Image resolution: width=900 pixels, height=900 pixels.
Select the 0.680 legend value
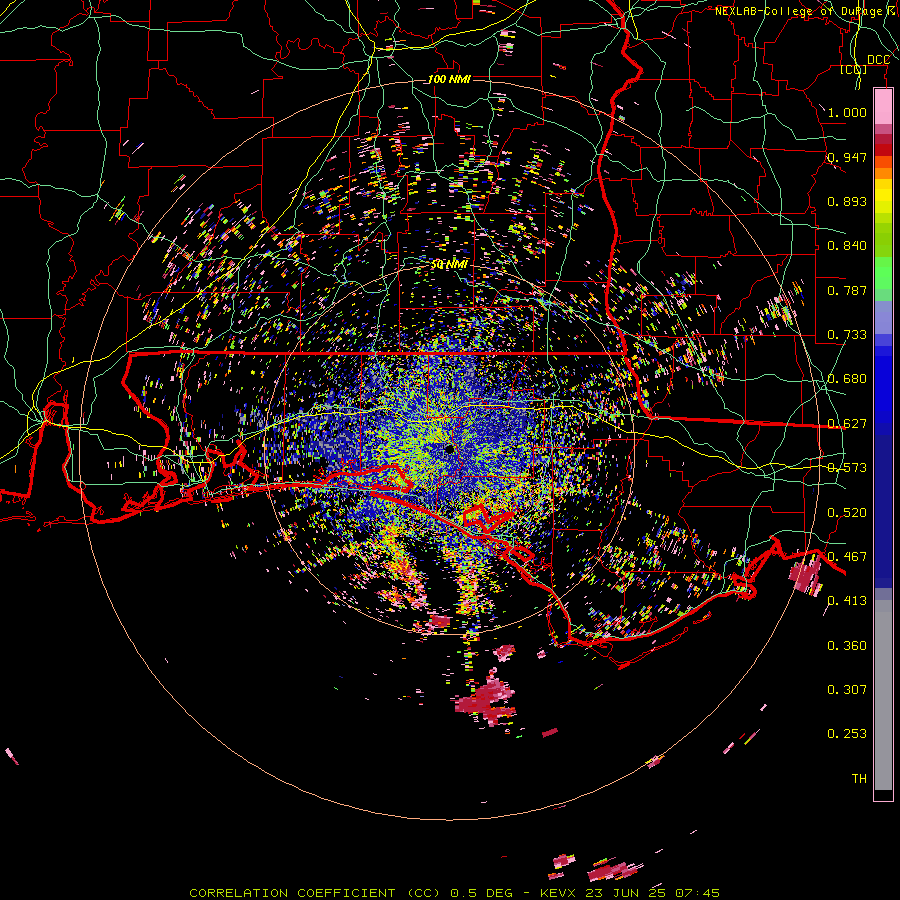click(x=847, y=379)
